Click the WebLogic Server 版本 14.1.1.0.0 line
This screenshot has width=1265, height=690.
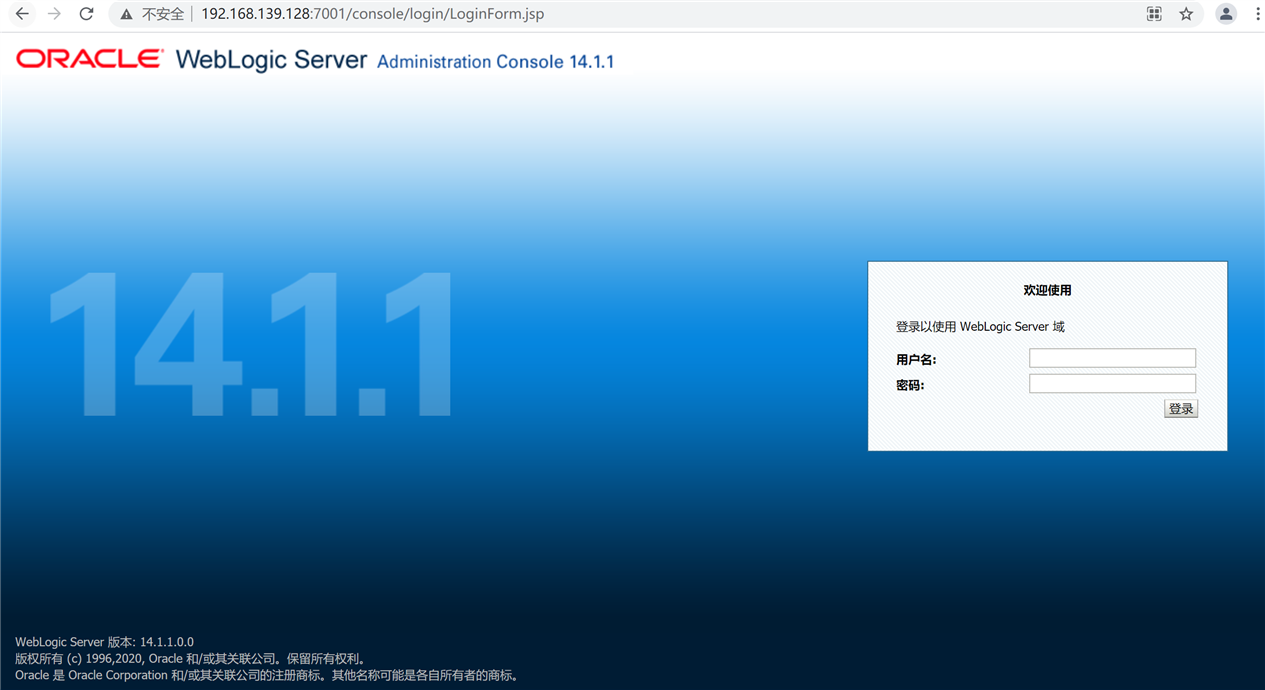coord(104,642)
